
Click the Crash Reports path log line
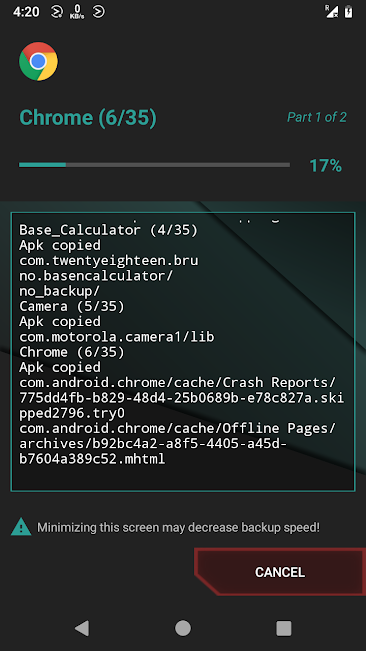click(181, 398)
